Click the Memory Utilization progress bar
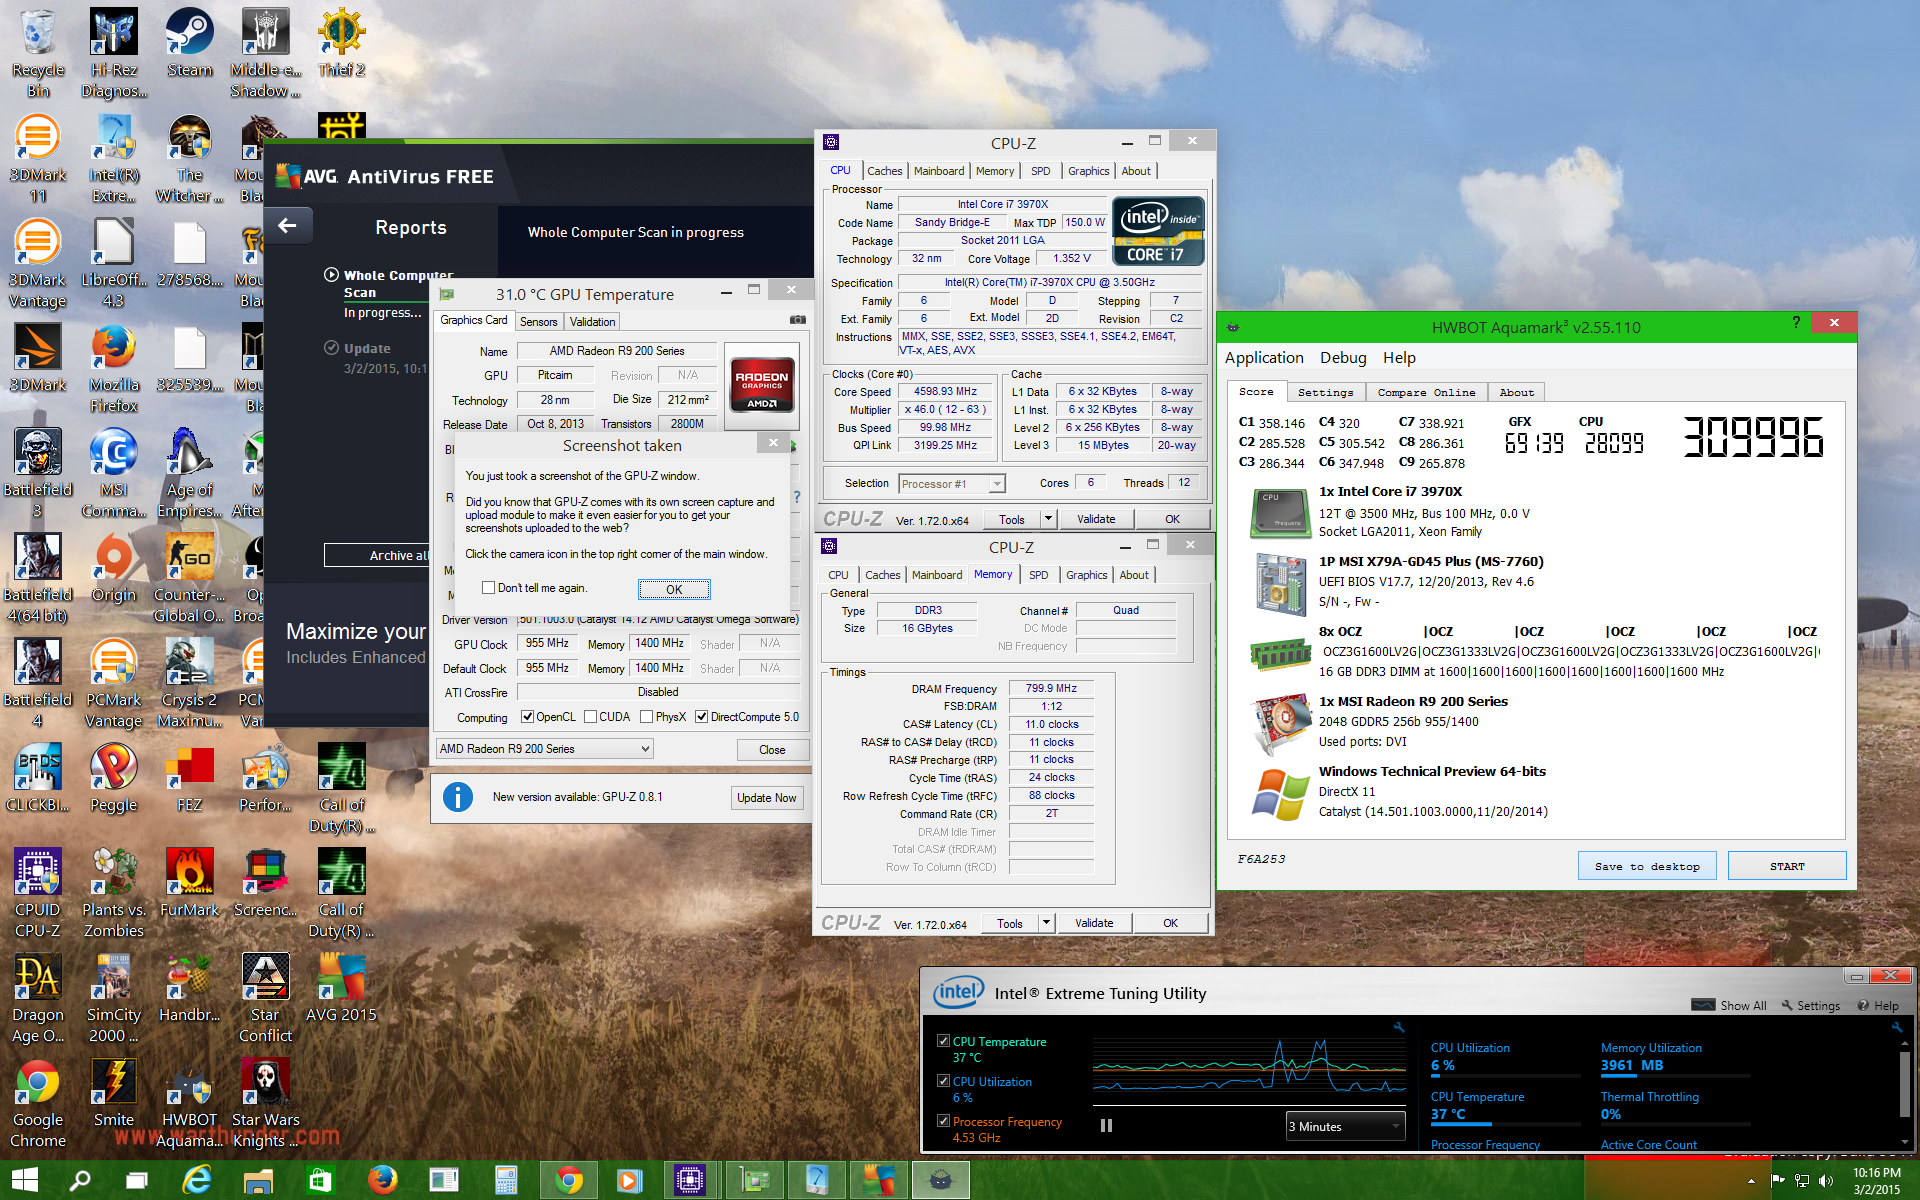This screenshot has height=1200, width=1920. [1675, 1075]
